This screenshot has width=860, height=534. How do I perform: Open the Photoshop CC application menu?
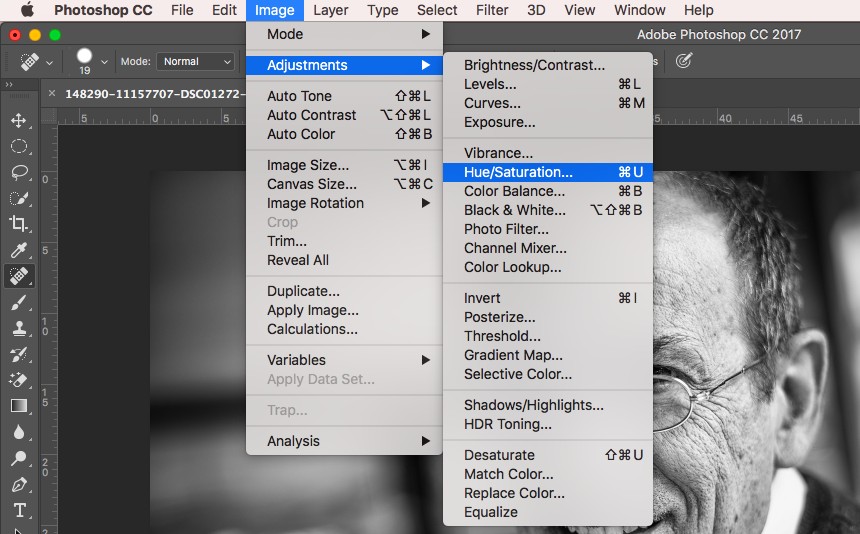(x=103, y=10)
